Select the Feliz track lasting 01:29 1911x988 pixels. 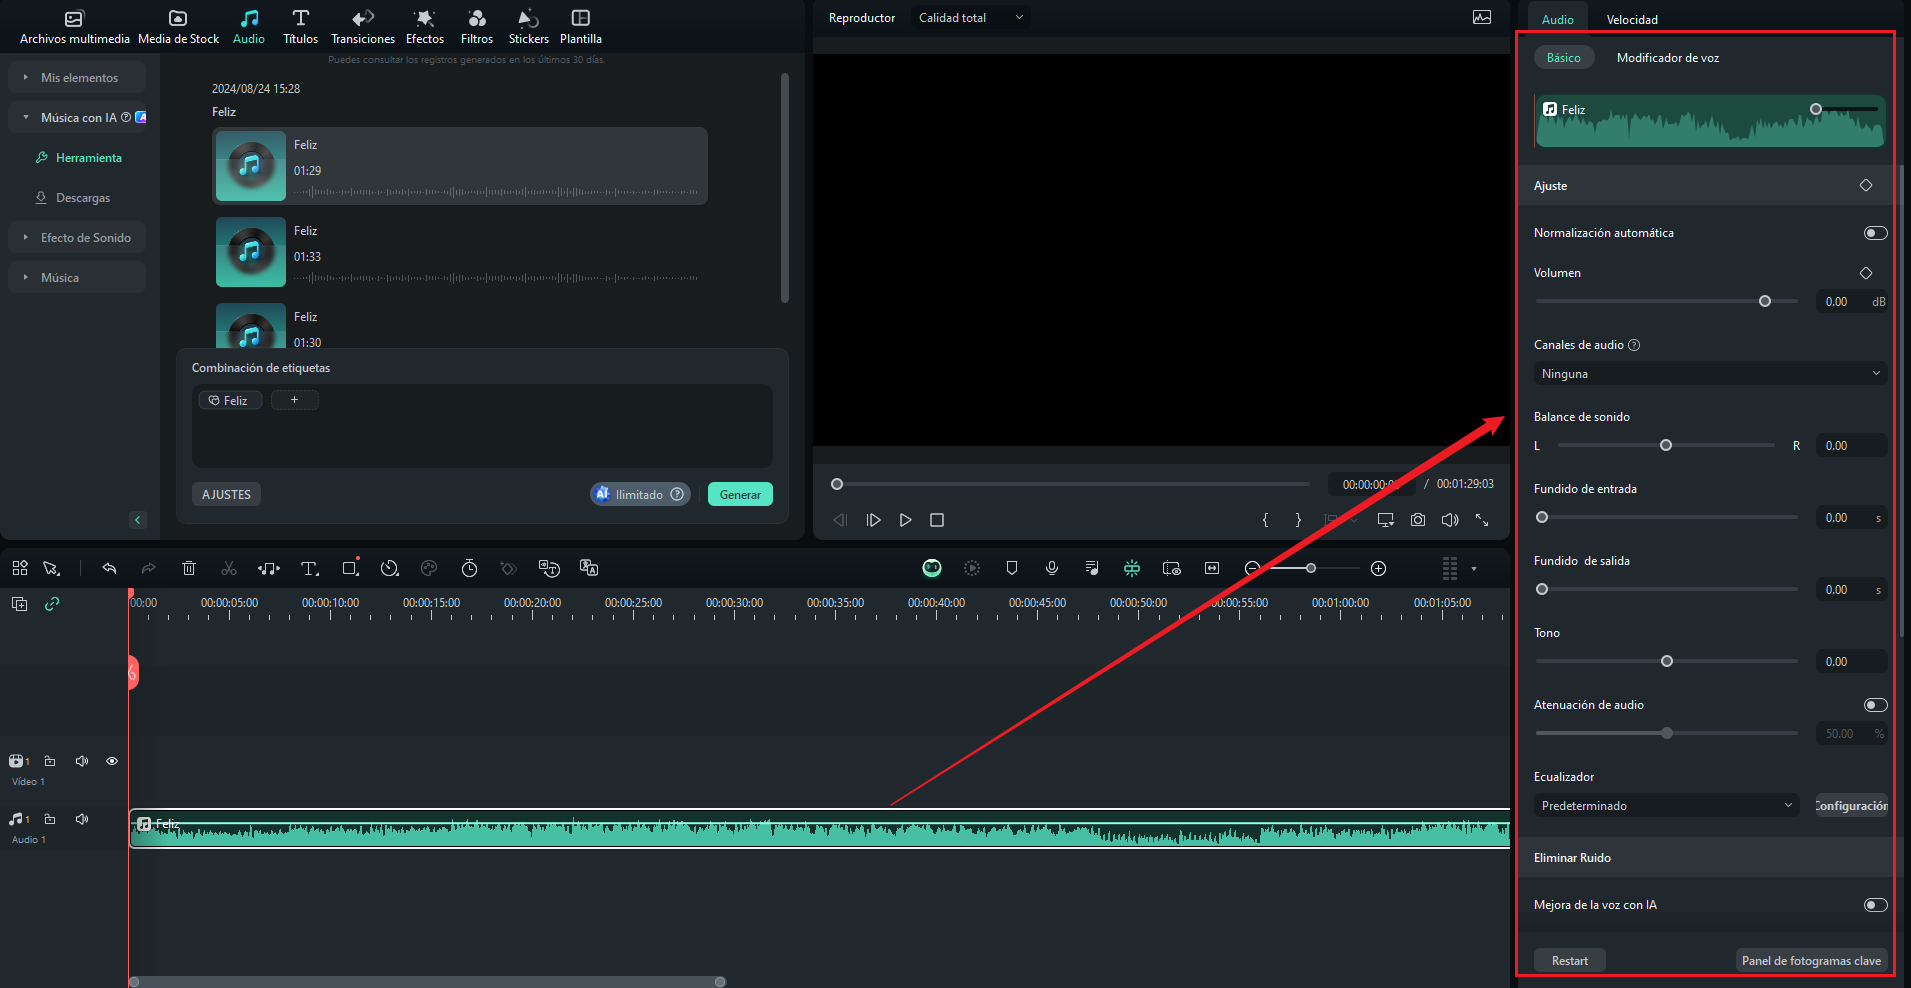pyautogui.click(x=460, y=166)
